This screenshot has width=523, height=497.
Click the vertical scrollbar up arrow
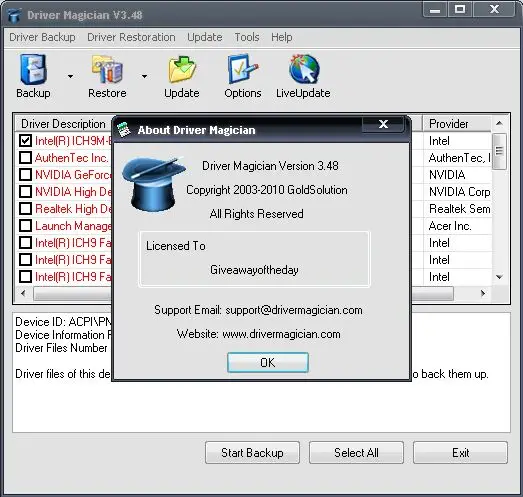(x=499, y=123)
